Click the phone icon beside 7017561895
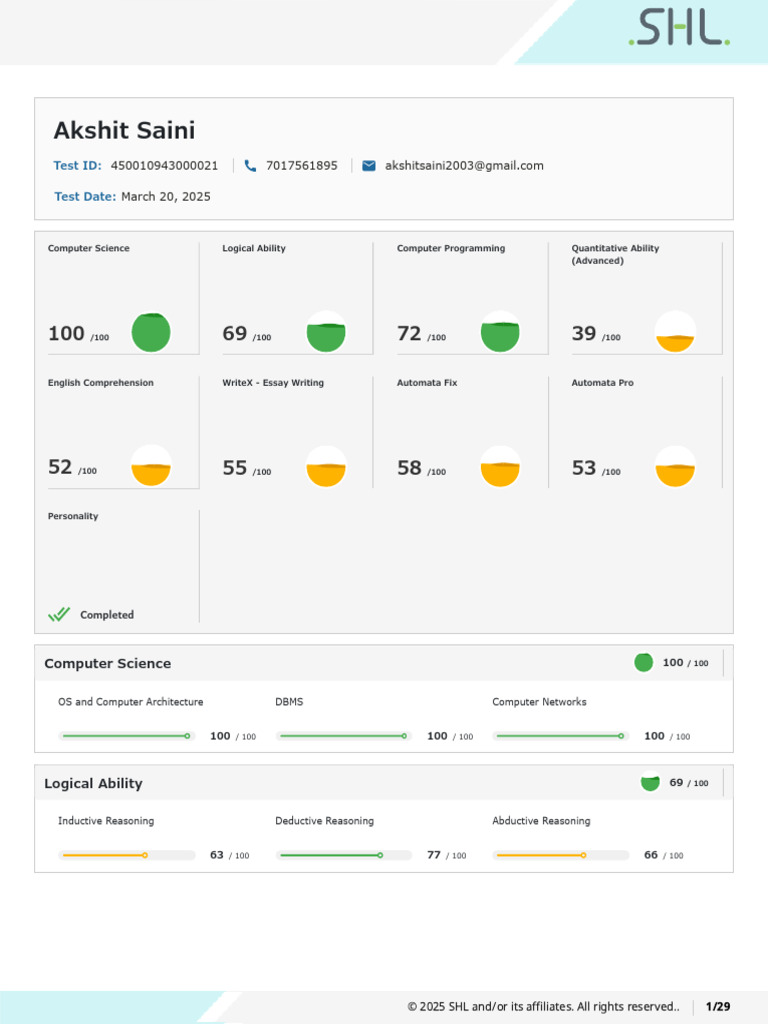 (x=250, y=166)
